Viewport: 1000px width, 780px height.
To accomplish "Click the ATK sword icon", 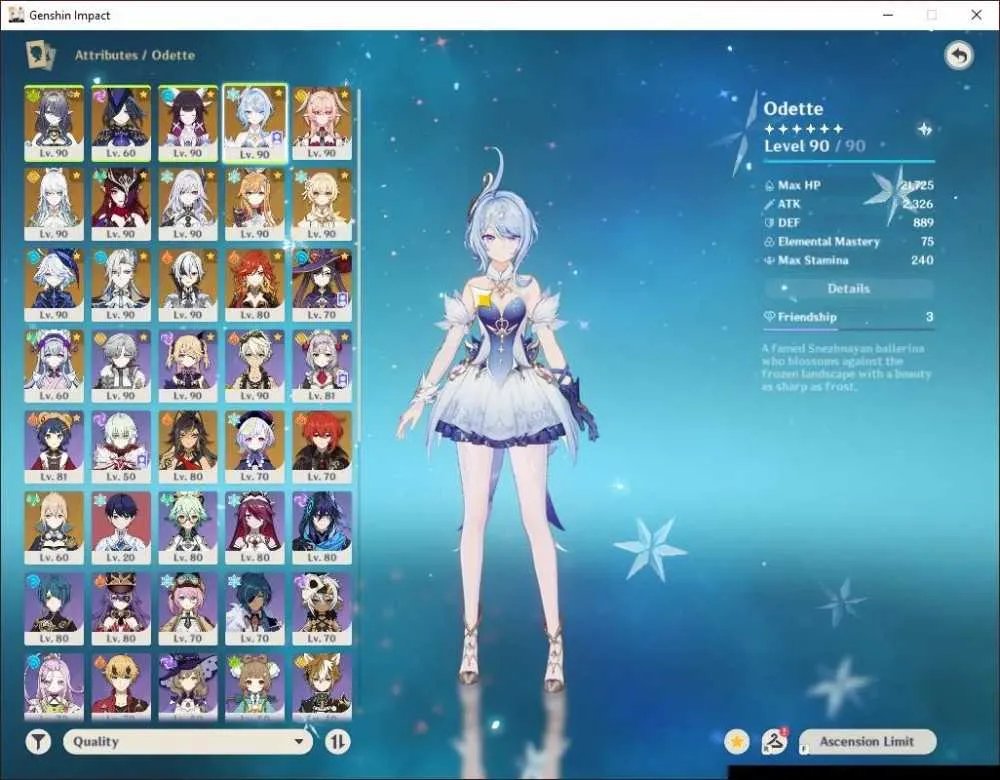I will (769, 204).
